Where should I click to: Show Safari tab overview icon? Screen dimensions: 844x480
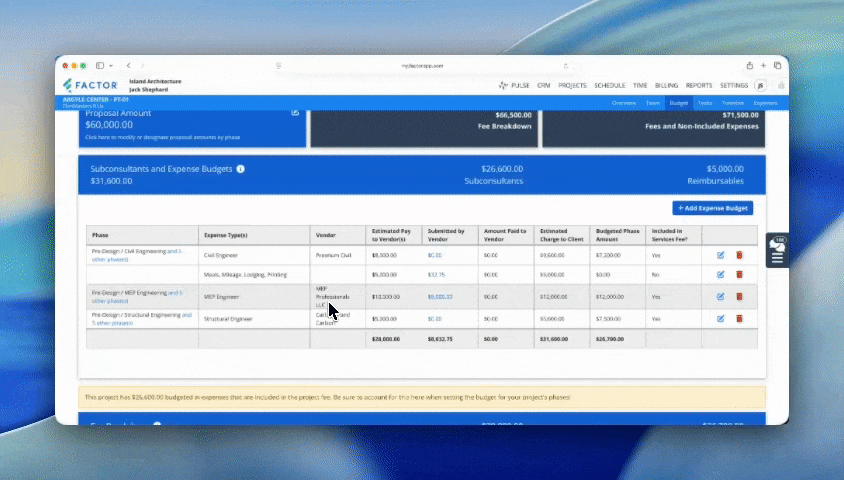[x=777, y=66]
